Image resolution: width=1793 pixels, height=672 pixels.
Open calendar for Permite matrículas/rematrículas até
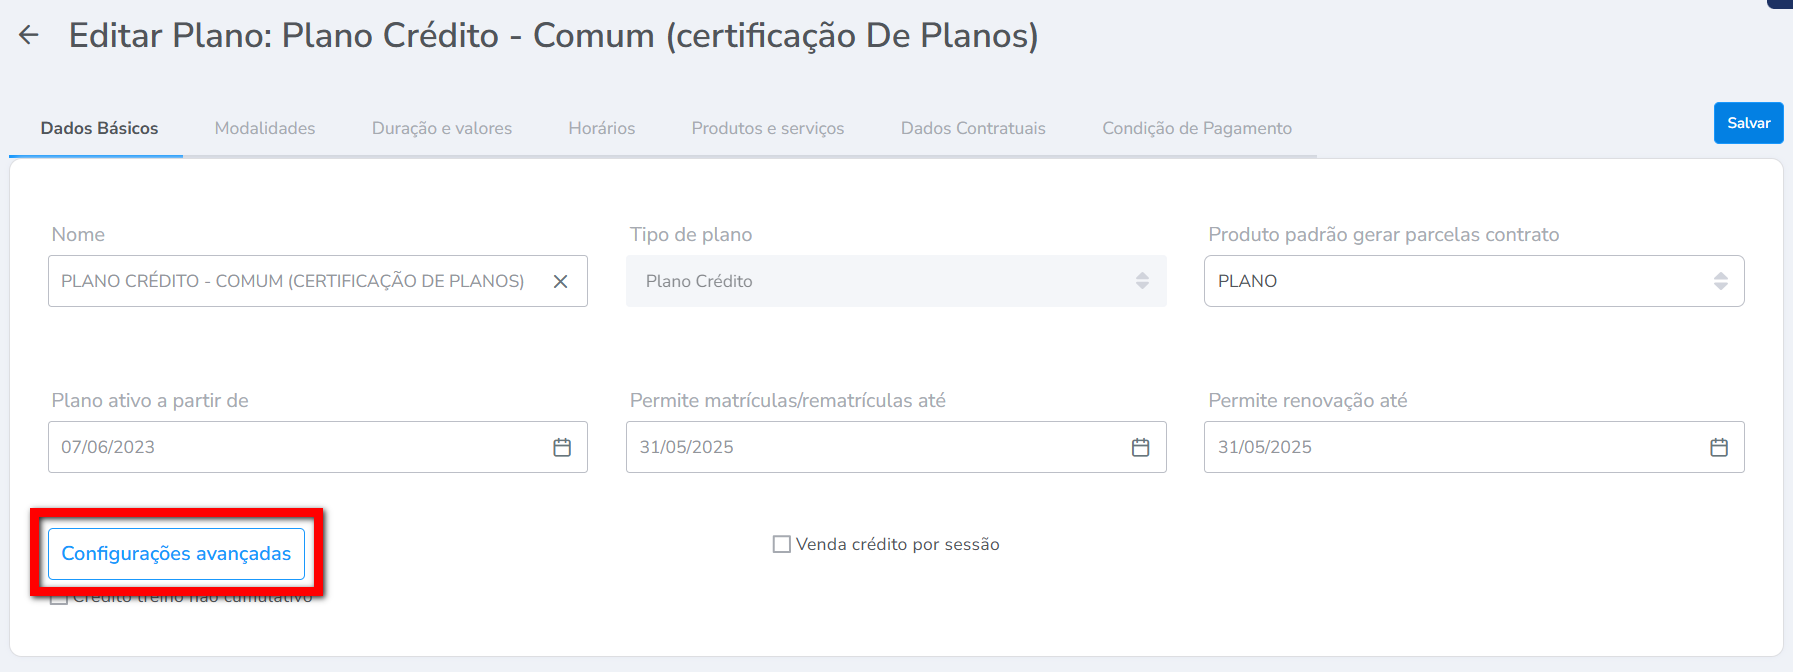coord(1140,447)
